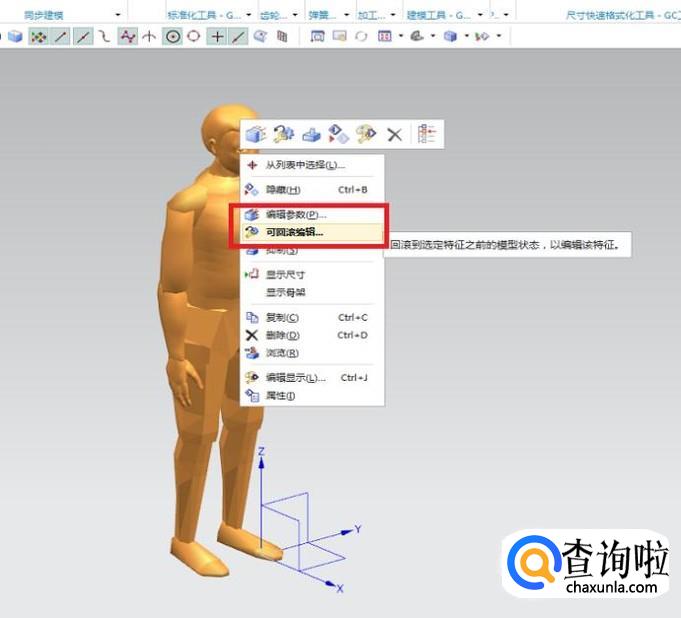The image size is (681, 618).
Task: Expand the 标准化工具 toolbar dropdown
Action: coord(249,15)
